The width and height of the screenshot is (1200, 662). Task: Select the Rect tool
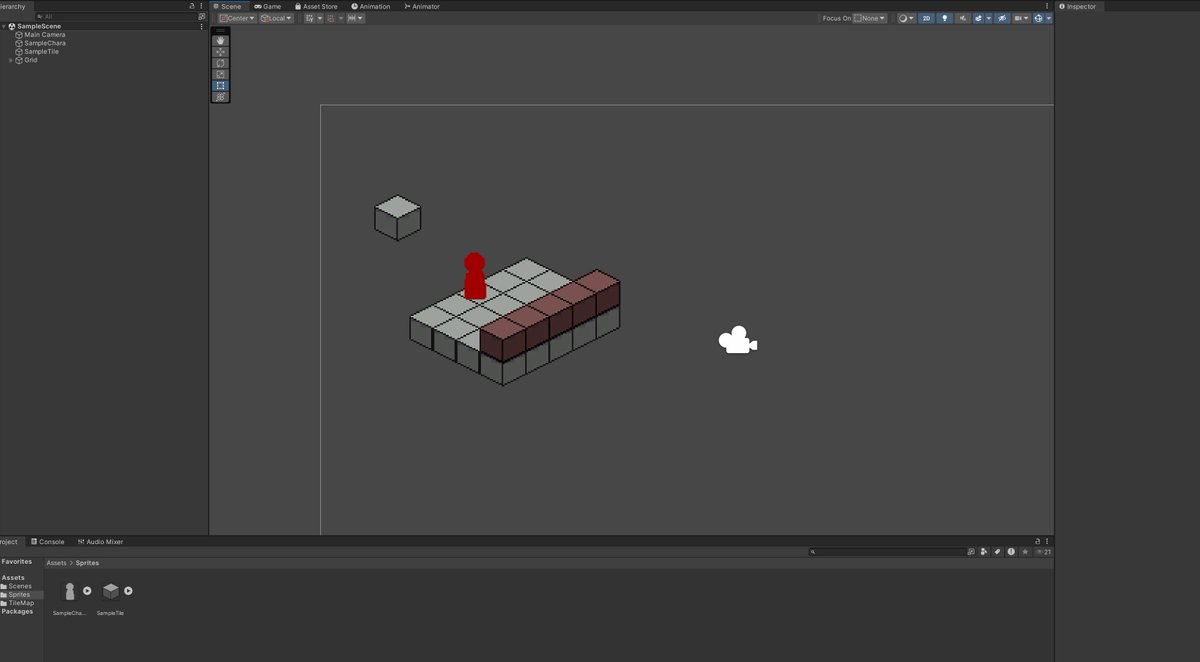[x=221, y=85]
